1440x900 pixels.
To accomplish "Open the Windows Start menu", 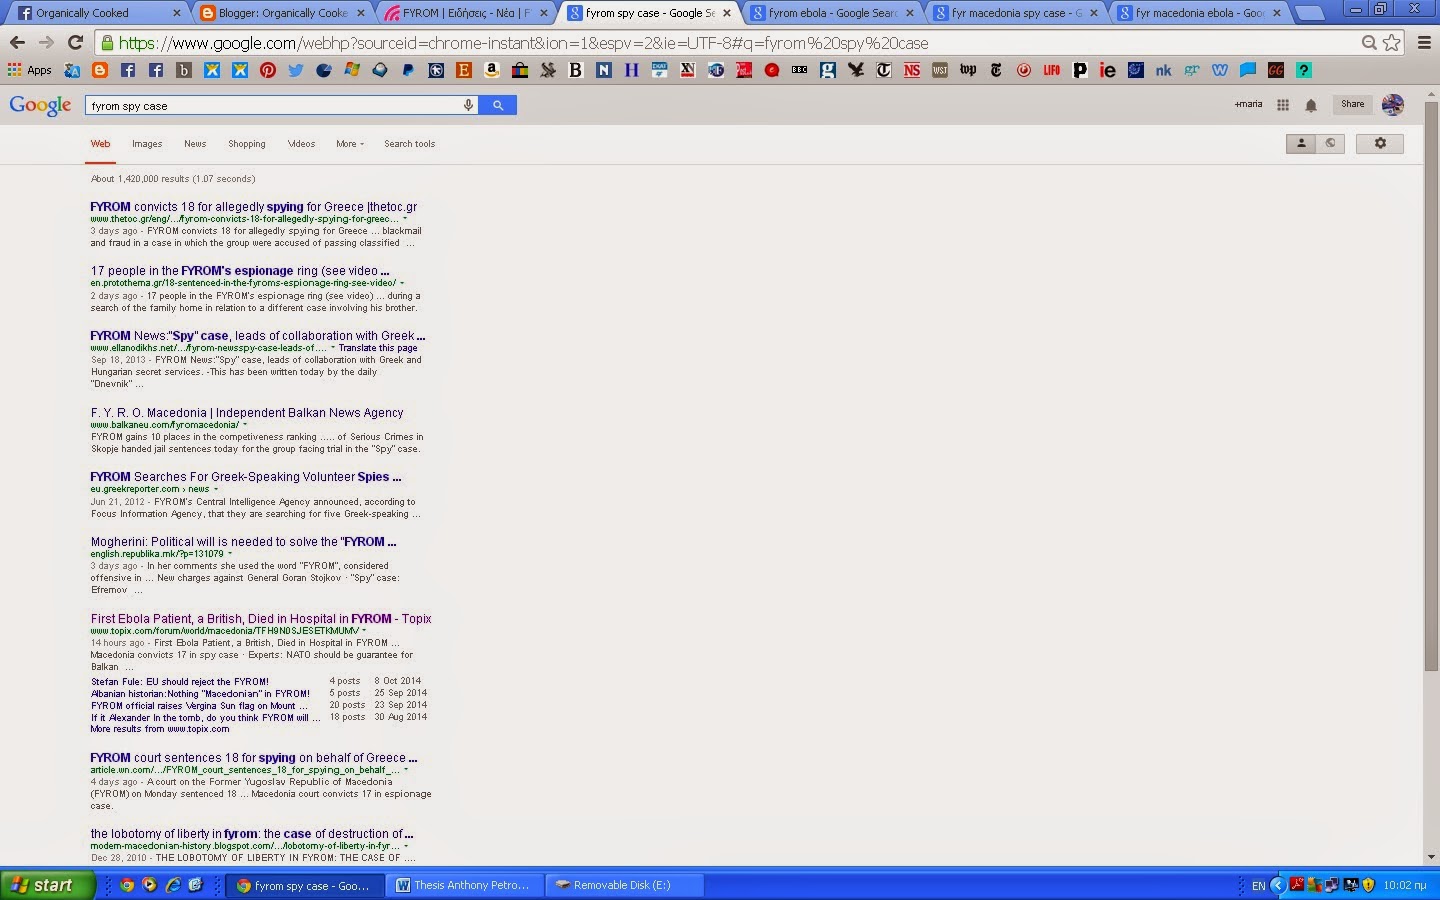I will point(48,885).
